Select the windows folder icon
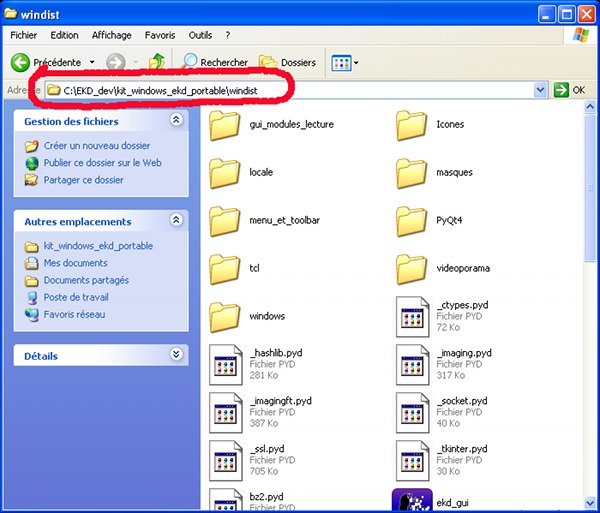The image size is (600, 513). pos(224,317)
